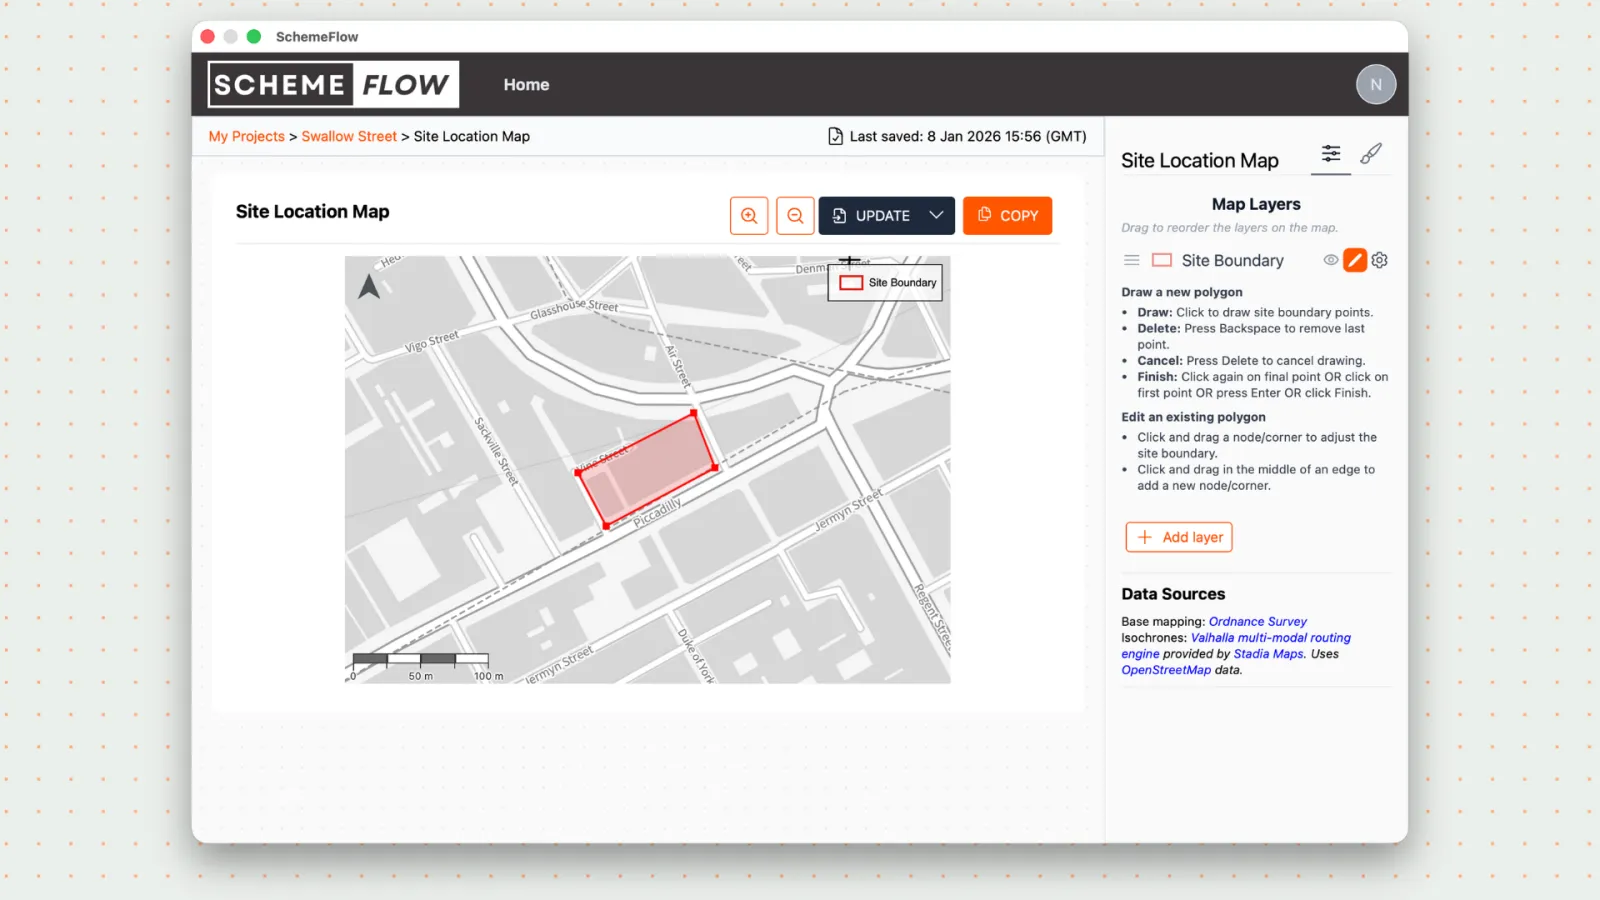
Task: Click the SchemeFlow logo
Action: [x=333, y=84]
